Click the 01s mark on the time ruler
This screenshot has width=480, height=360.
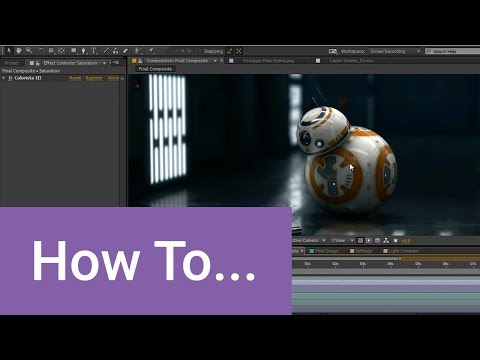(308, 264)
